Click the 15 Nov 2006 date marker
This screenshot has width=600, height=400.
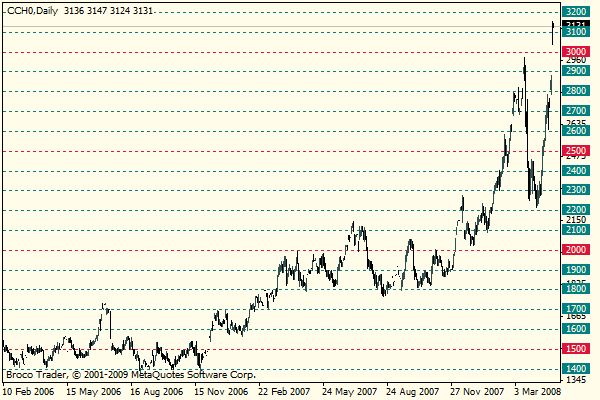coord(222,392)
